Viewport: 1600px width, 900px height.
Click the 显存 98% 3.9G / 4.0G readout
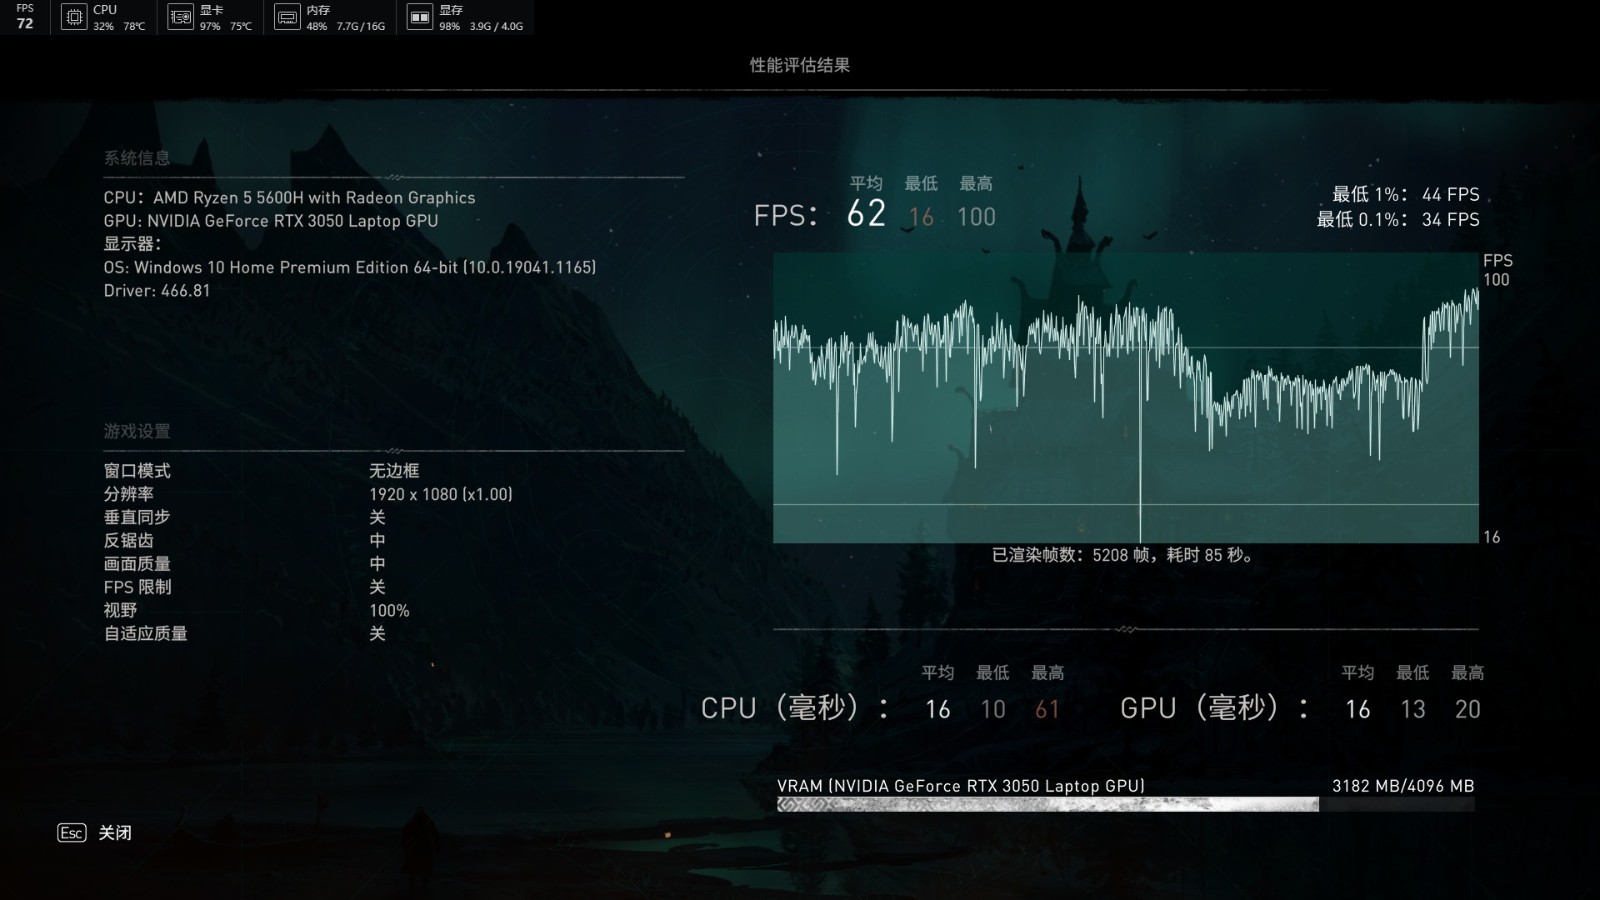[481, 17]
